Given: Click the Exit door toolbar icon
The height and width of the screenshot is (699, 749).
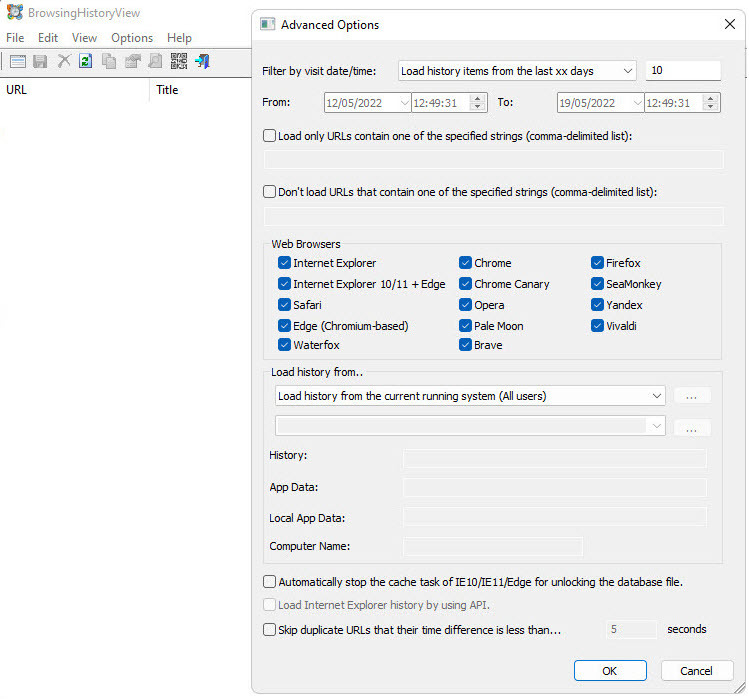Looking at the screenshot, I should coord(202,61).
